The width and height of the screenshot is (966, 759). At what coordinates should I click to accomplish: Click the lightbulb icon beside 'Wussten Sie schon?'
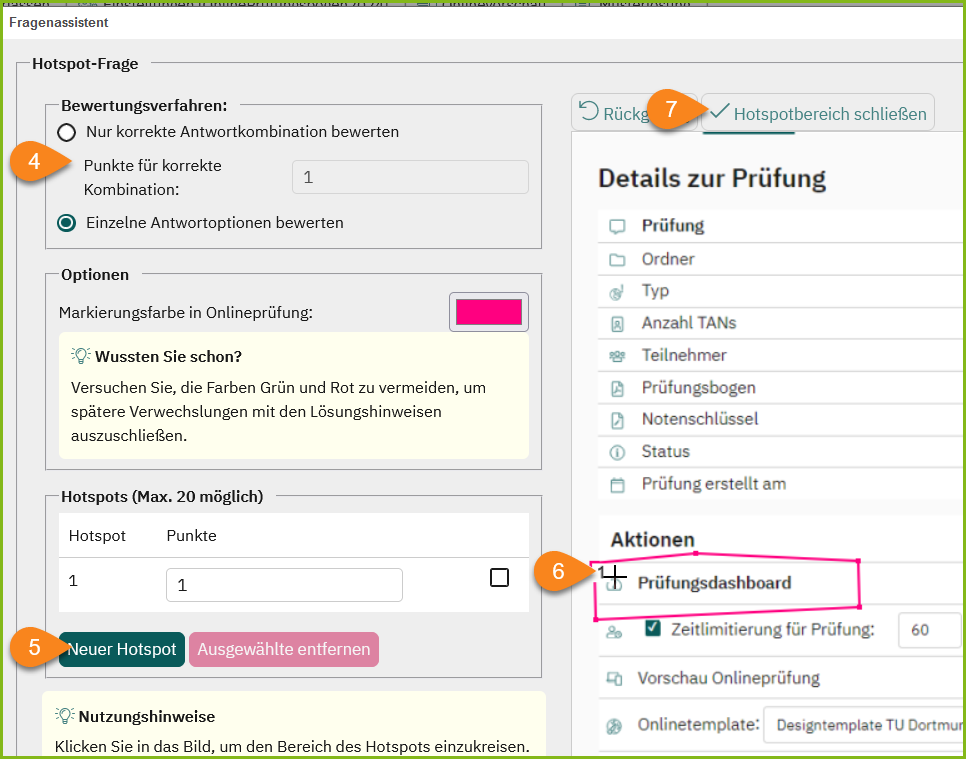pos(81,356)
